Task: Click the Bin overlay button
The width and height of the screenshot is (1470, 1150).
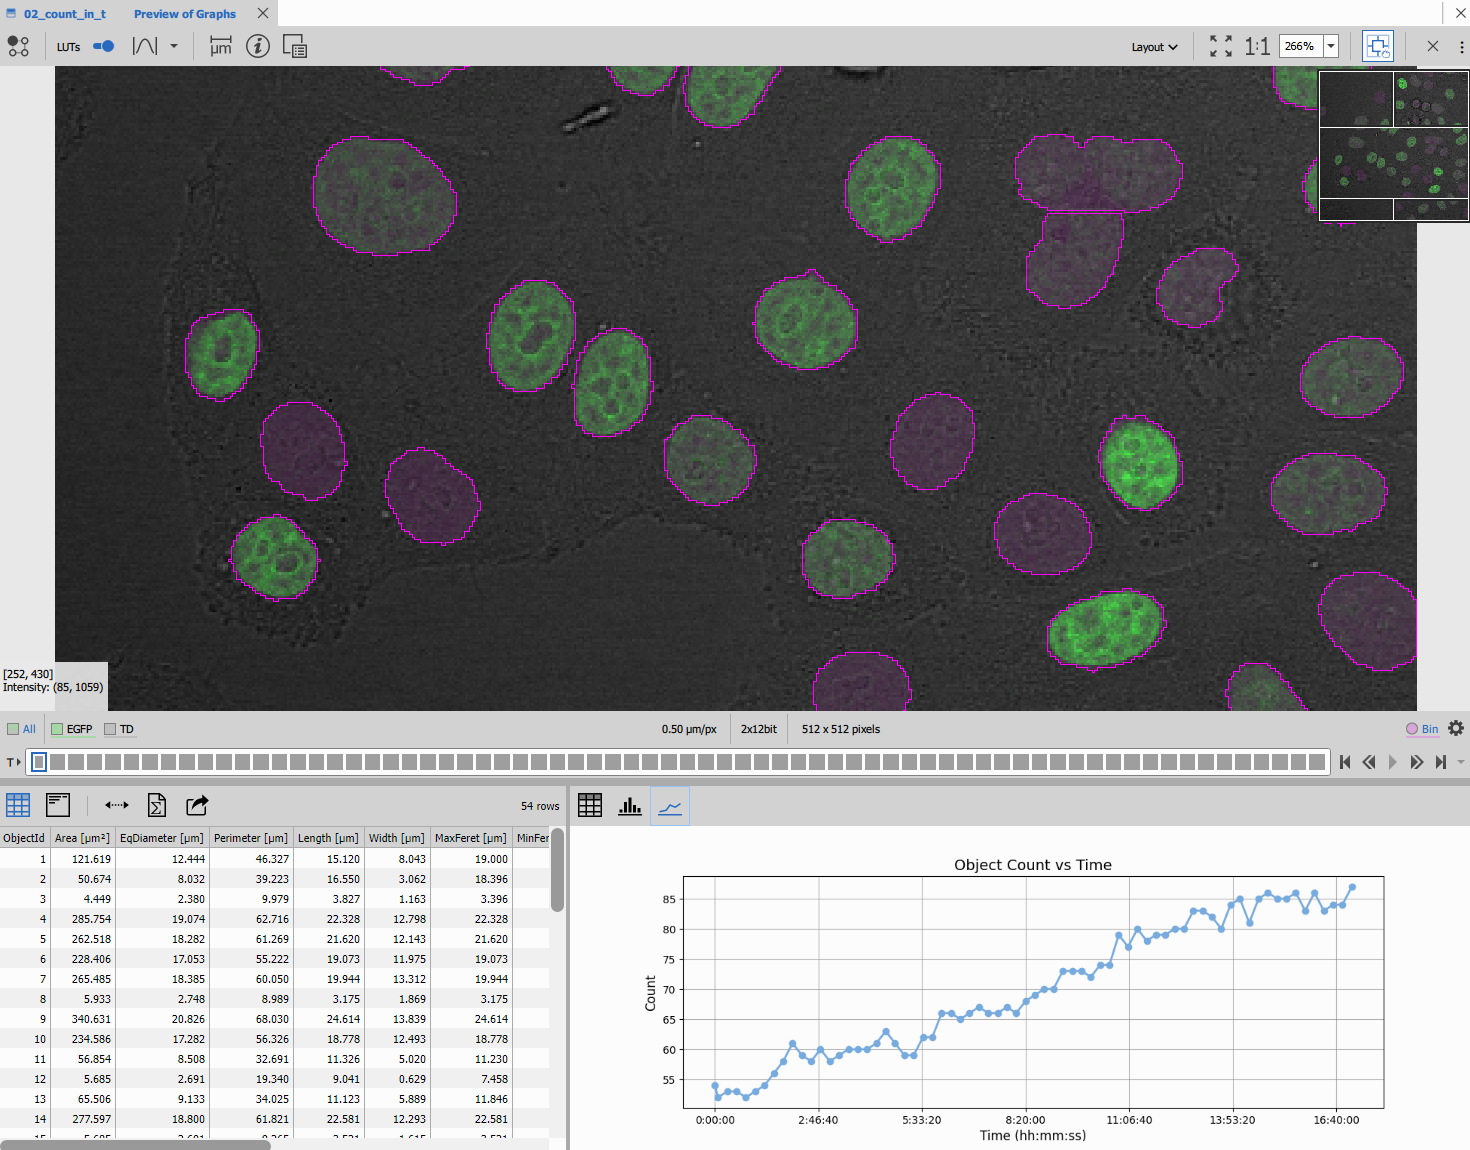Action: click(x=1422, y=729)
